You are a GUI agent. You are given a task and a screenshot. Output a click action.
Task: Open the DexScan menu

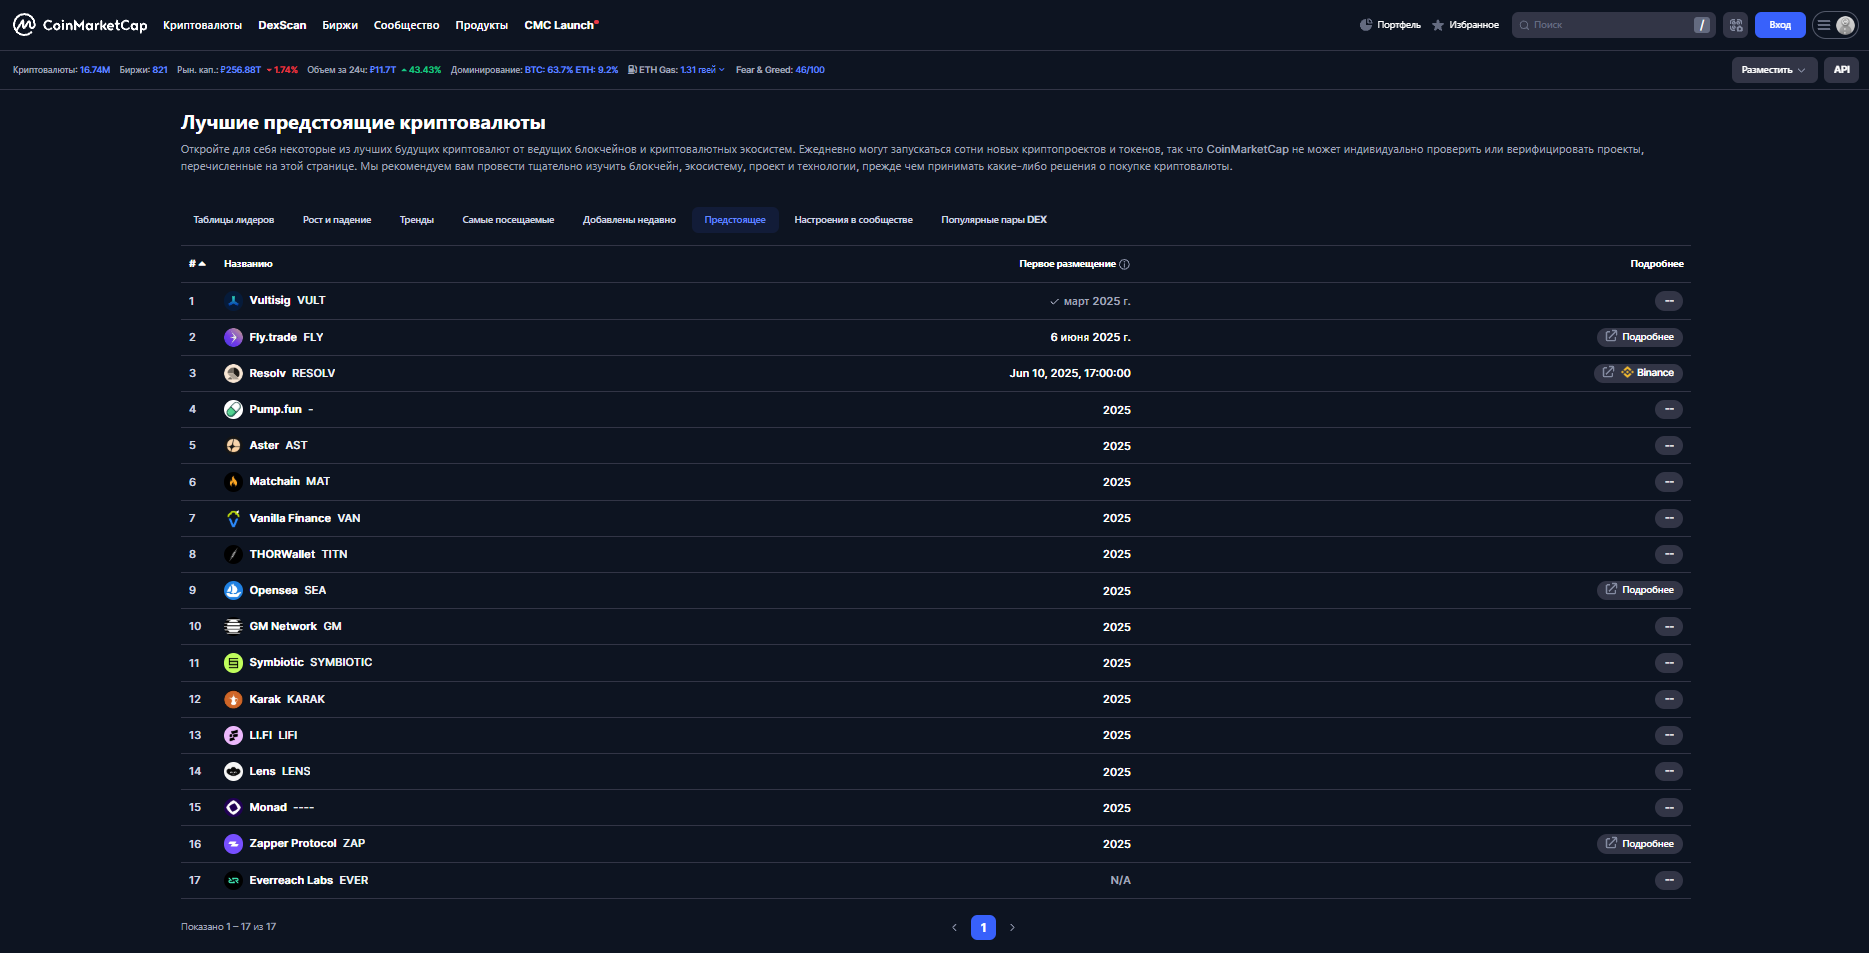coord(282,25)
